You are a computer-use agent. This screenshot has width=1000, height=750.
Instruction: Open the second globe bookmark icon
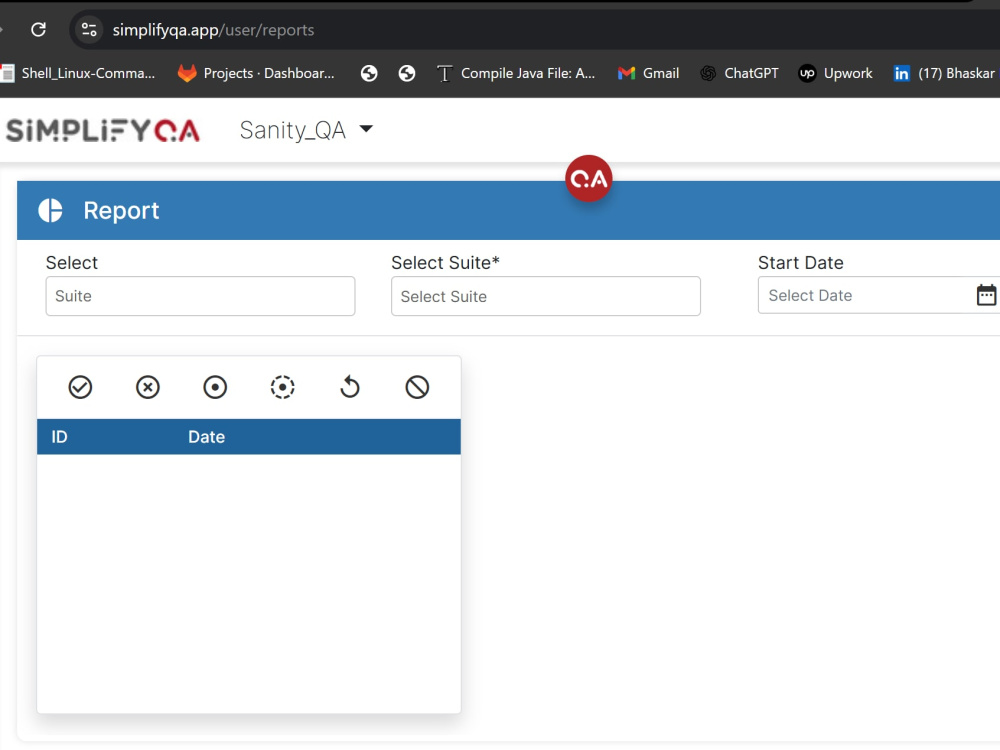[x=406, y=73]
